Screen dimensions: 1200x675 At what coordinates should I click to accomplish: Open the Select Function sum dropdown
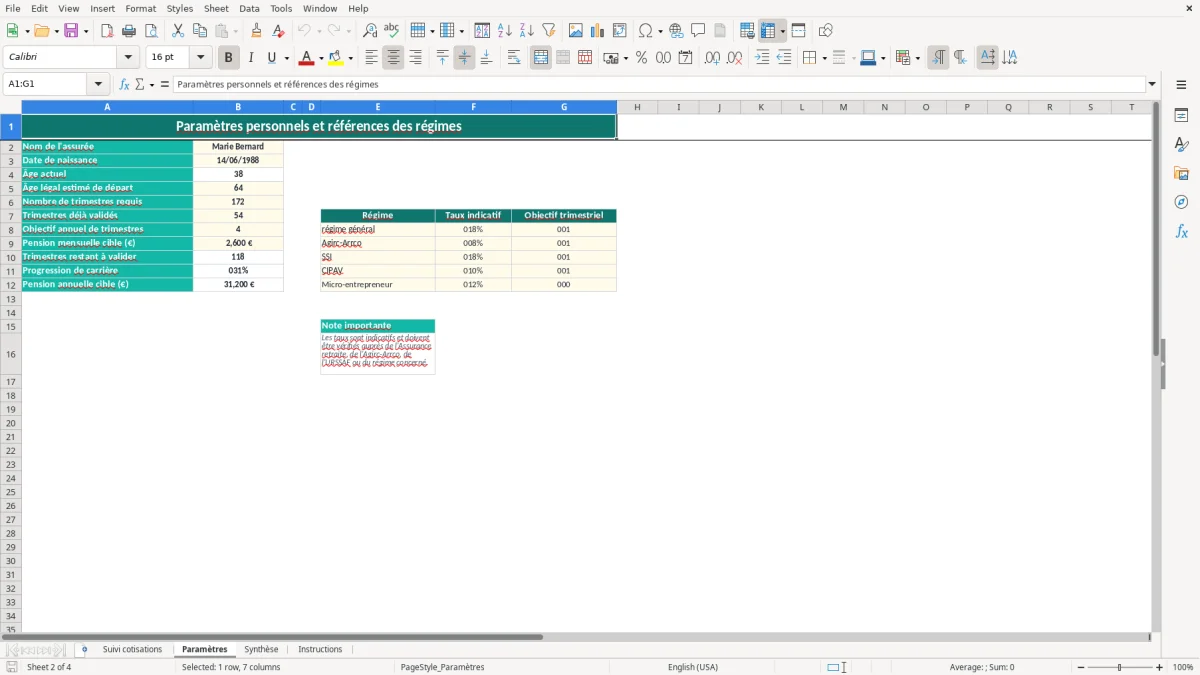(152, 84)
